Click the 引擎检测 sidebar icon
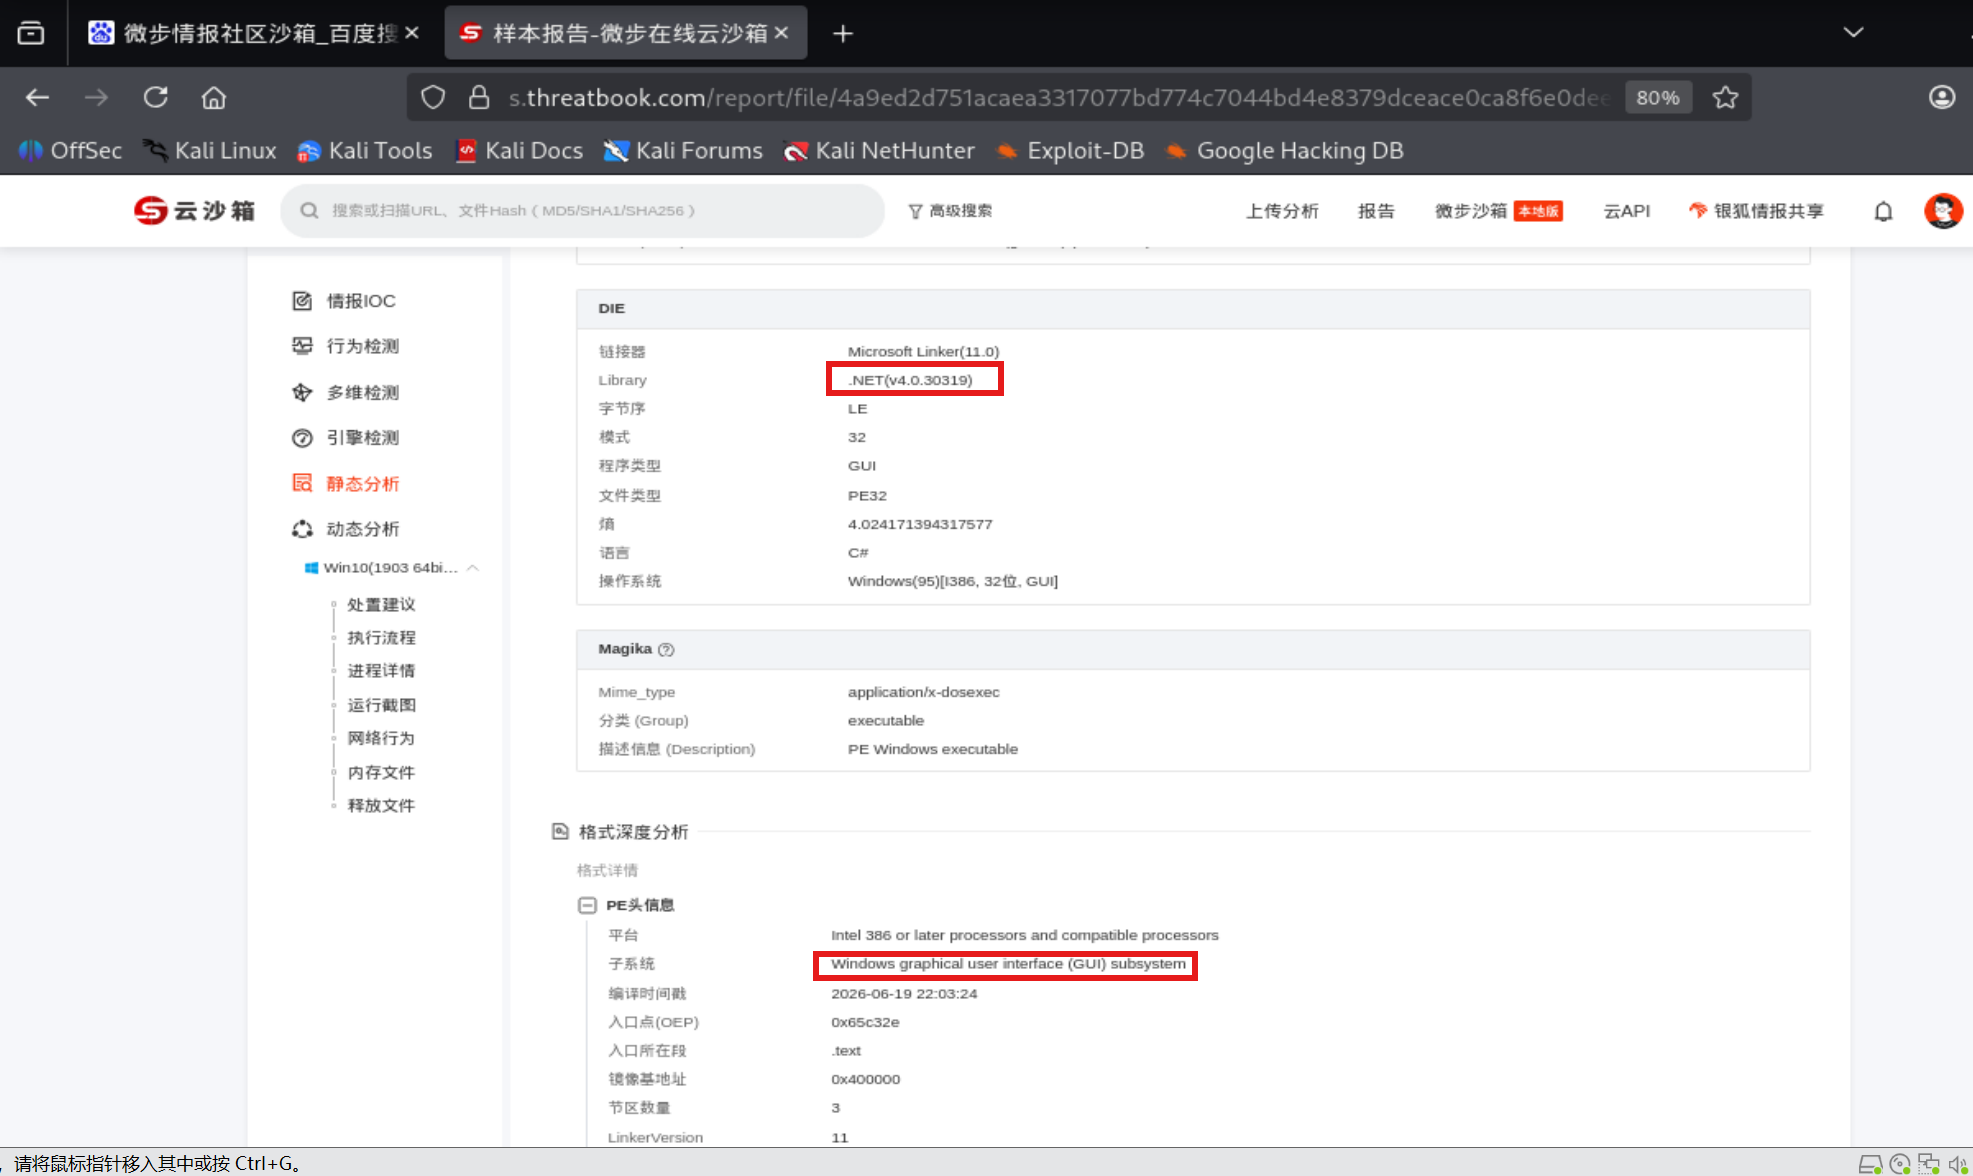Viewport: 1973px width, 1176px height. click(302, 438)
